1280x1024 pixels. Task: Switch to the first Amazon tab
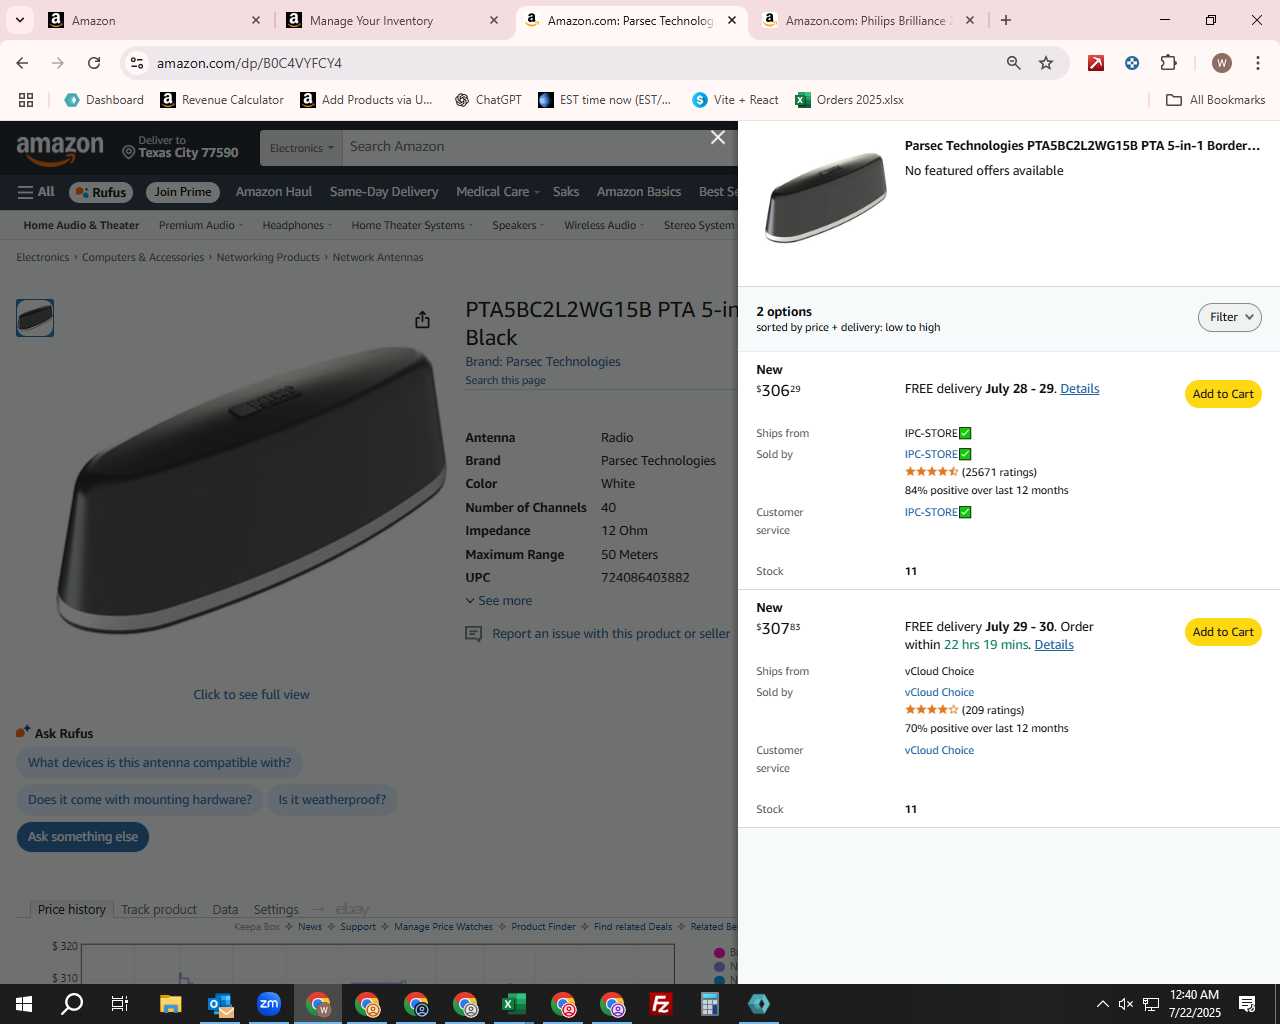(153, 20)
